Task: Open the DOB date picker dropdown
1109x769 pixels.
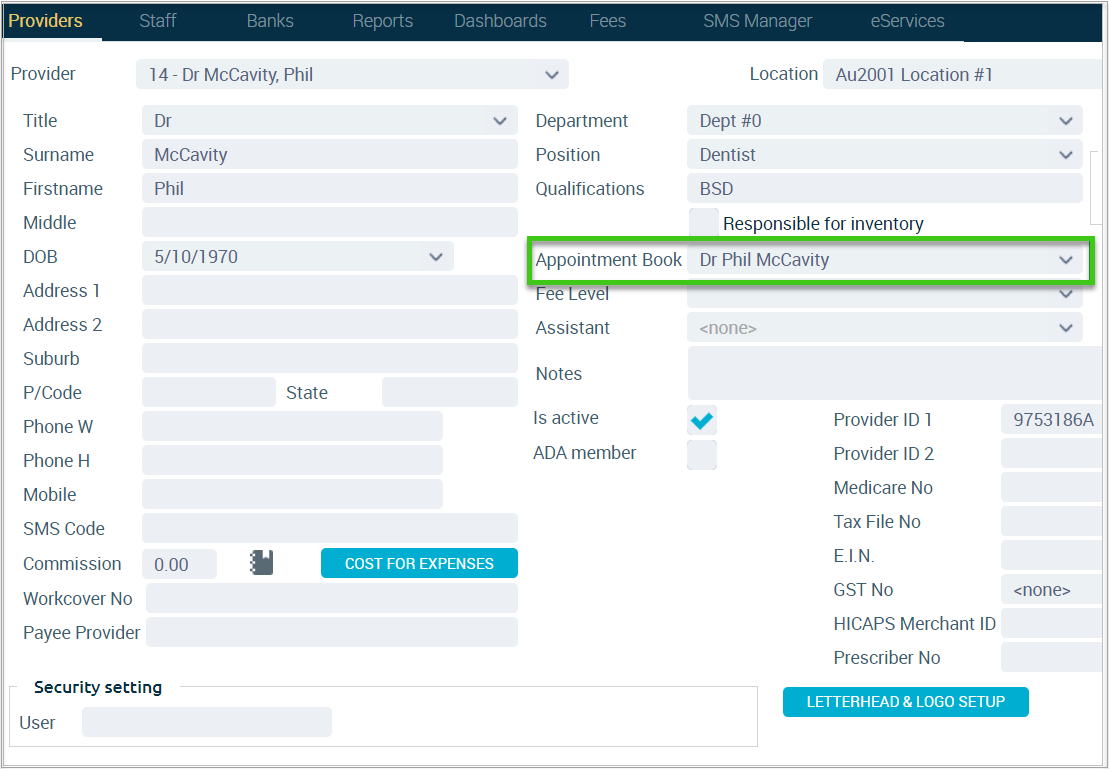Action: (298, 257)
